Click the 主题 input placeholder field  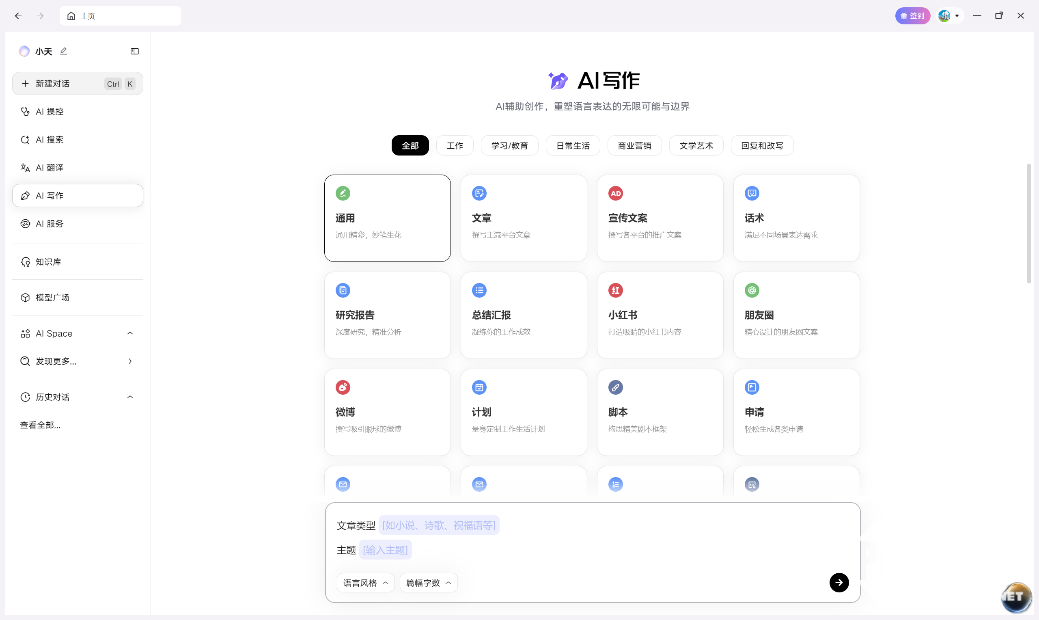tap(386, 550)
